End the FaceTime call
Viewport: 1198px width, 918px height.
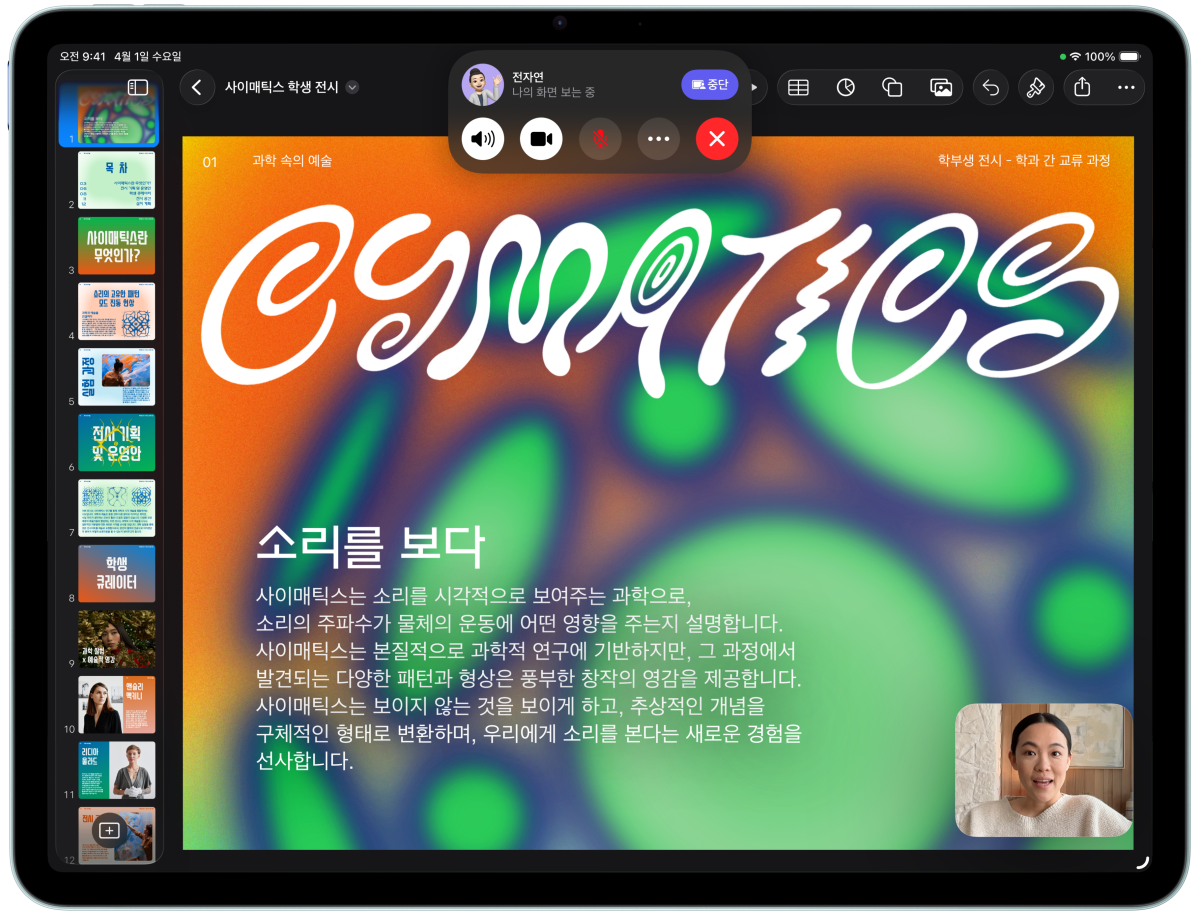(x=717, y=139)
